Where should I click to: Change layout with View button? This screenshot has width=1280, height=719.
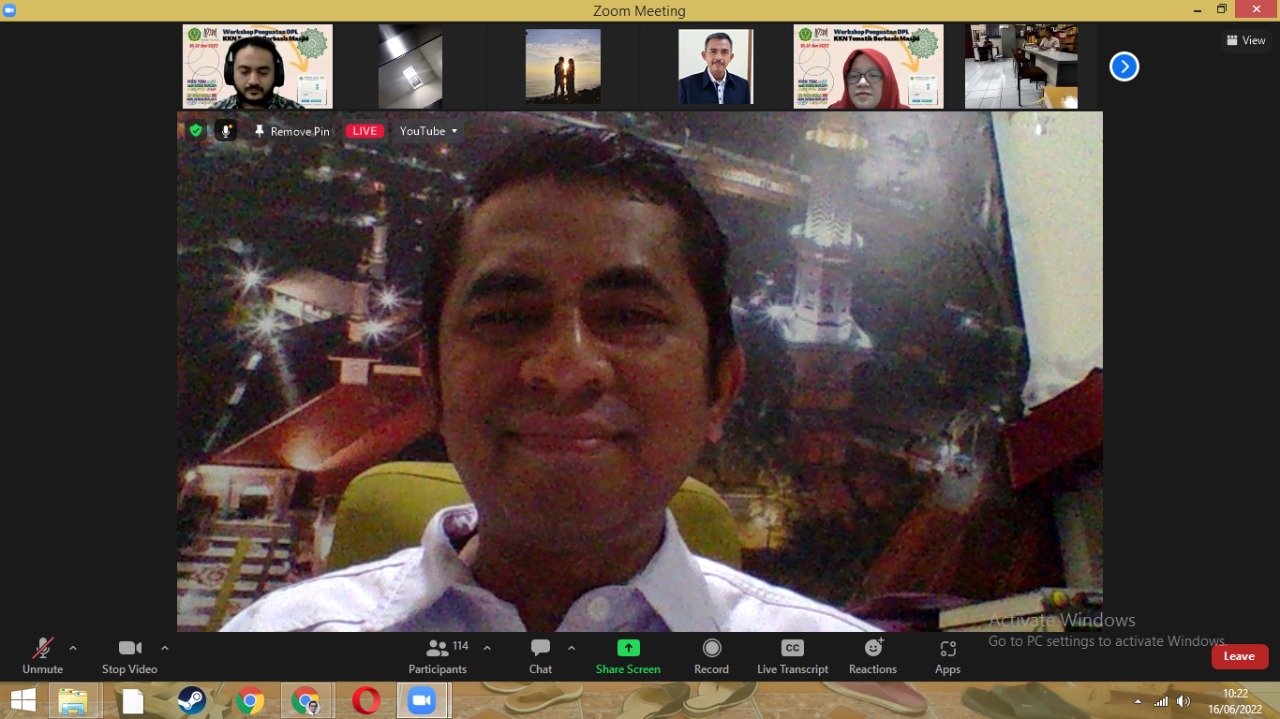click(x=1246, y=40)
